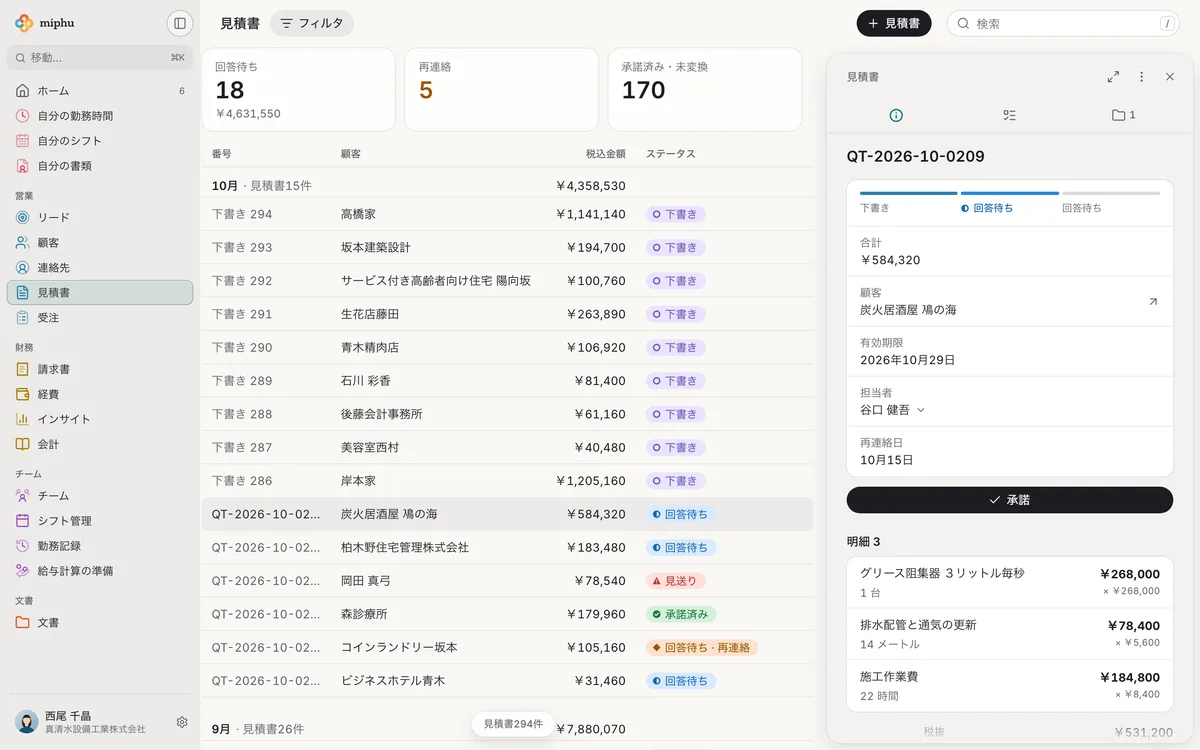Viewport: 1200px width, 750px height.
Task: Open line item 排水配管と通気の更新
Action: [x=1009, y=634]
